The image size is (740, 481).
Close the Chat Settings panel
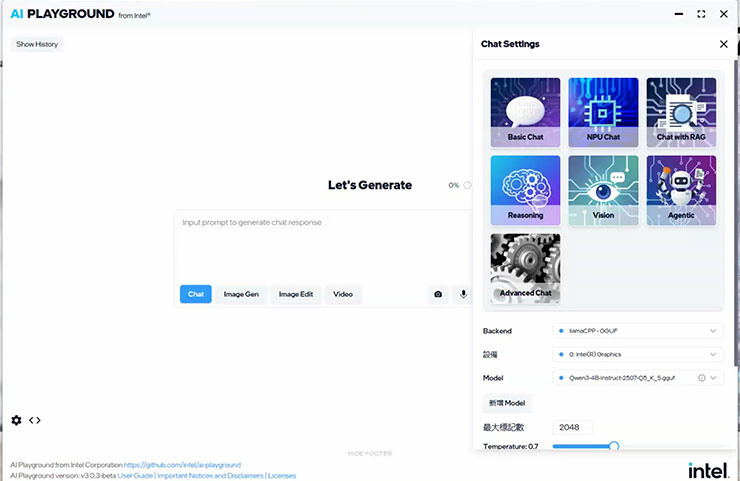[723, 44]
